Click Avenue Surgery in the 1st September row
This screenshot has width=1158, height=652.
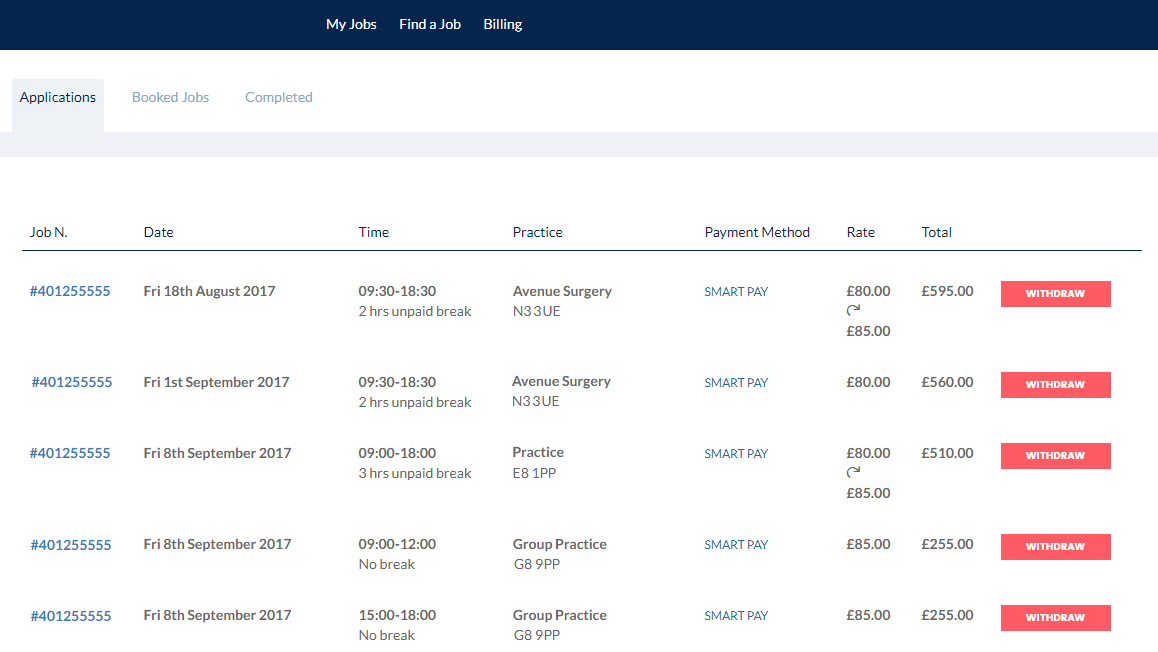[561, 382]
